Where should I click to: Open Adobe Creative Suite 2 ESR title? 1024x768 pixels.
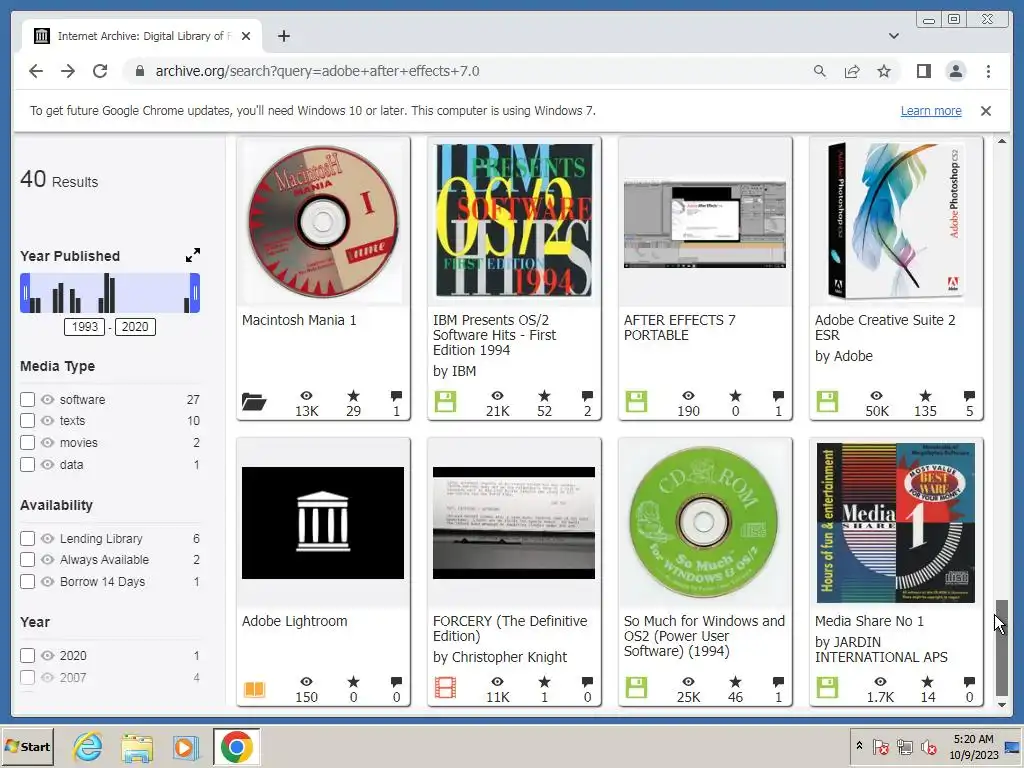885,328
